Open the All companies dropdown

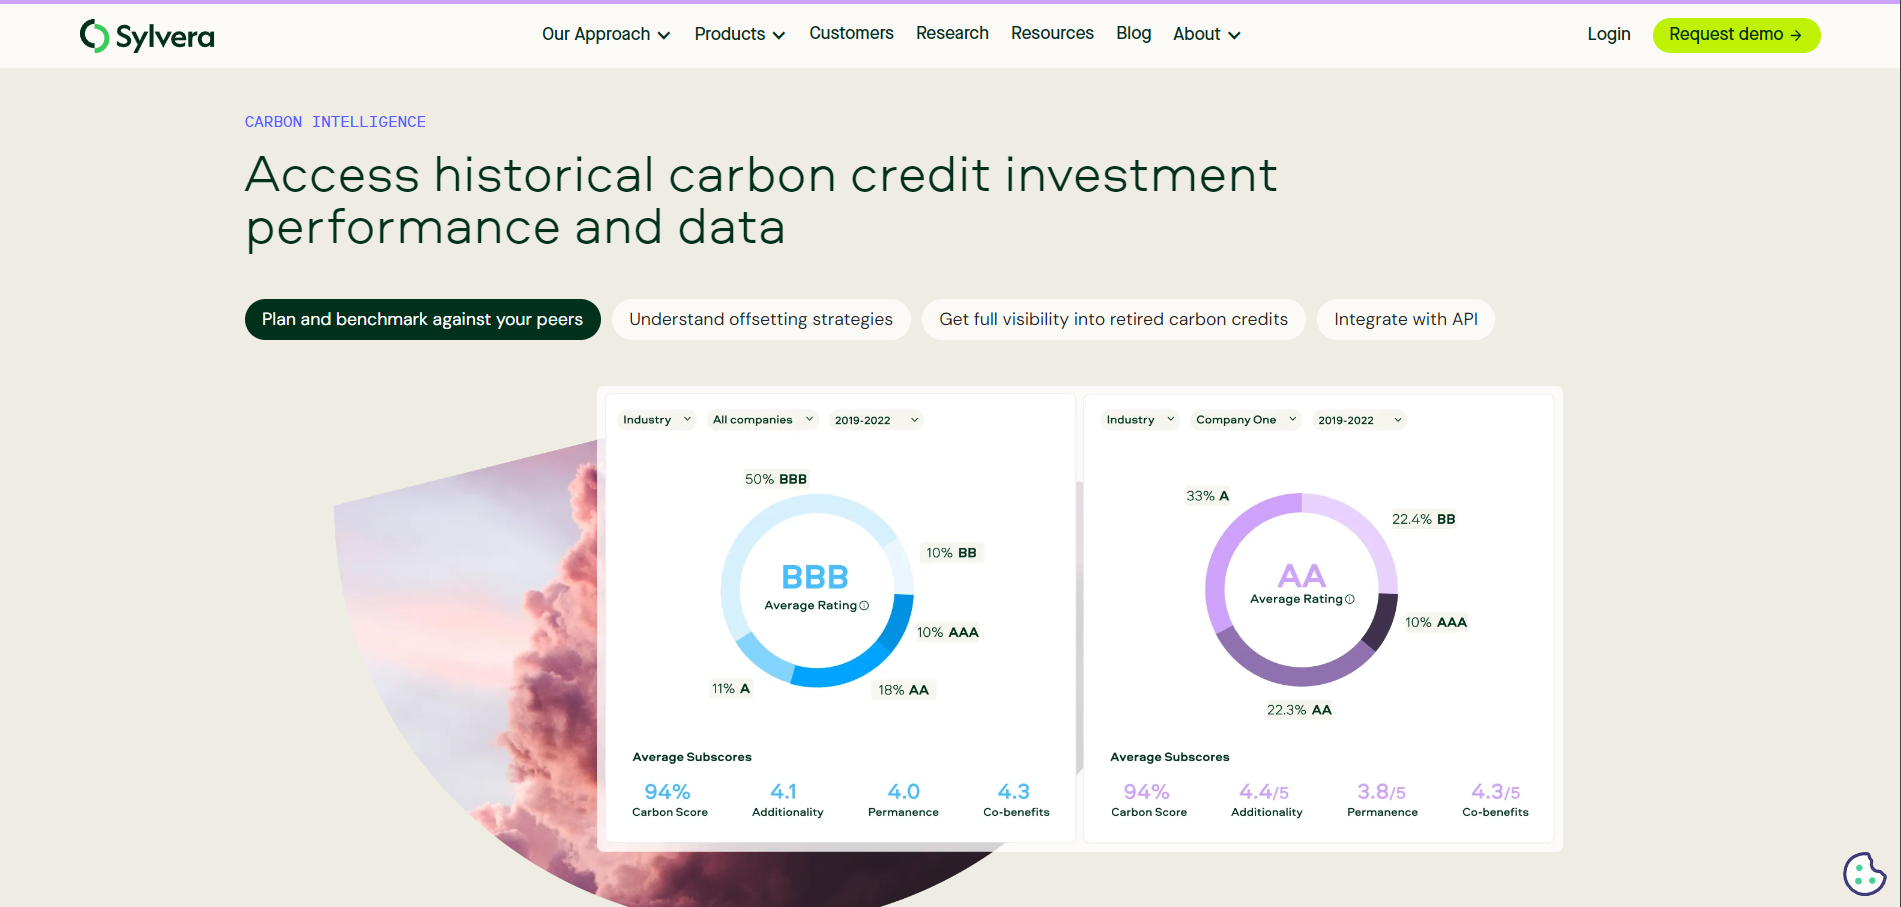point(763,420)
